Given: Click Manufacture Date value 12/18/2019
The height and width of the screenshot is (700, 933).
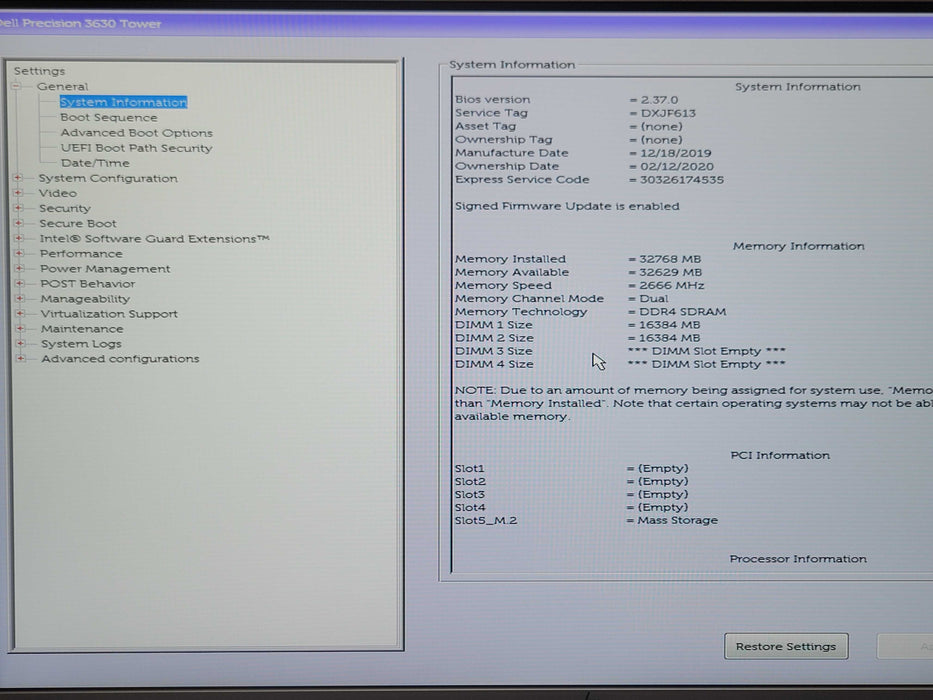Looking at the screenshot, I should 676,153.
